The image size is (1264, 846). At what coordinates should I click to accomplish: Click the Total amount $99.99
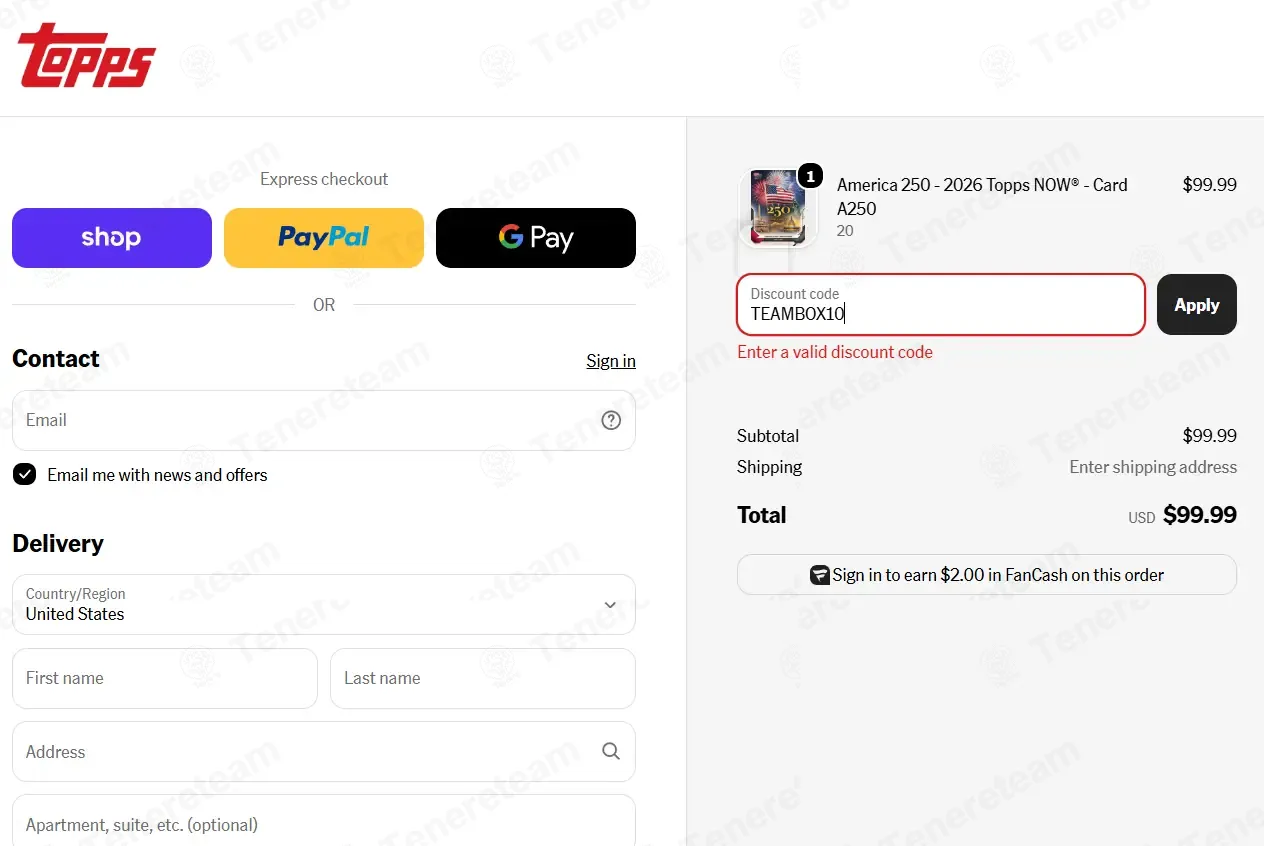tap(1200, 515)
